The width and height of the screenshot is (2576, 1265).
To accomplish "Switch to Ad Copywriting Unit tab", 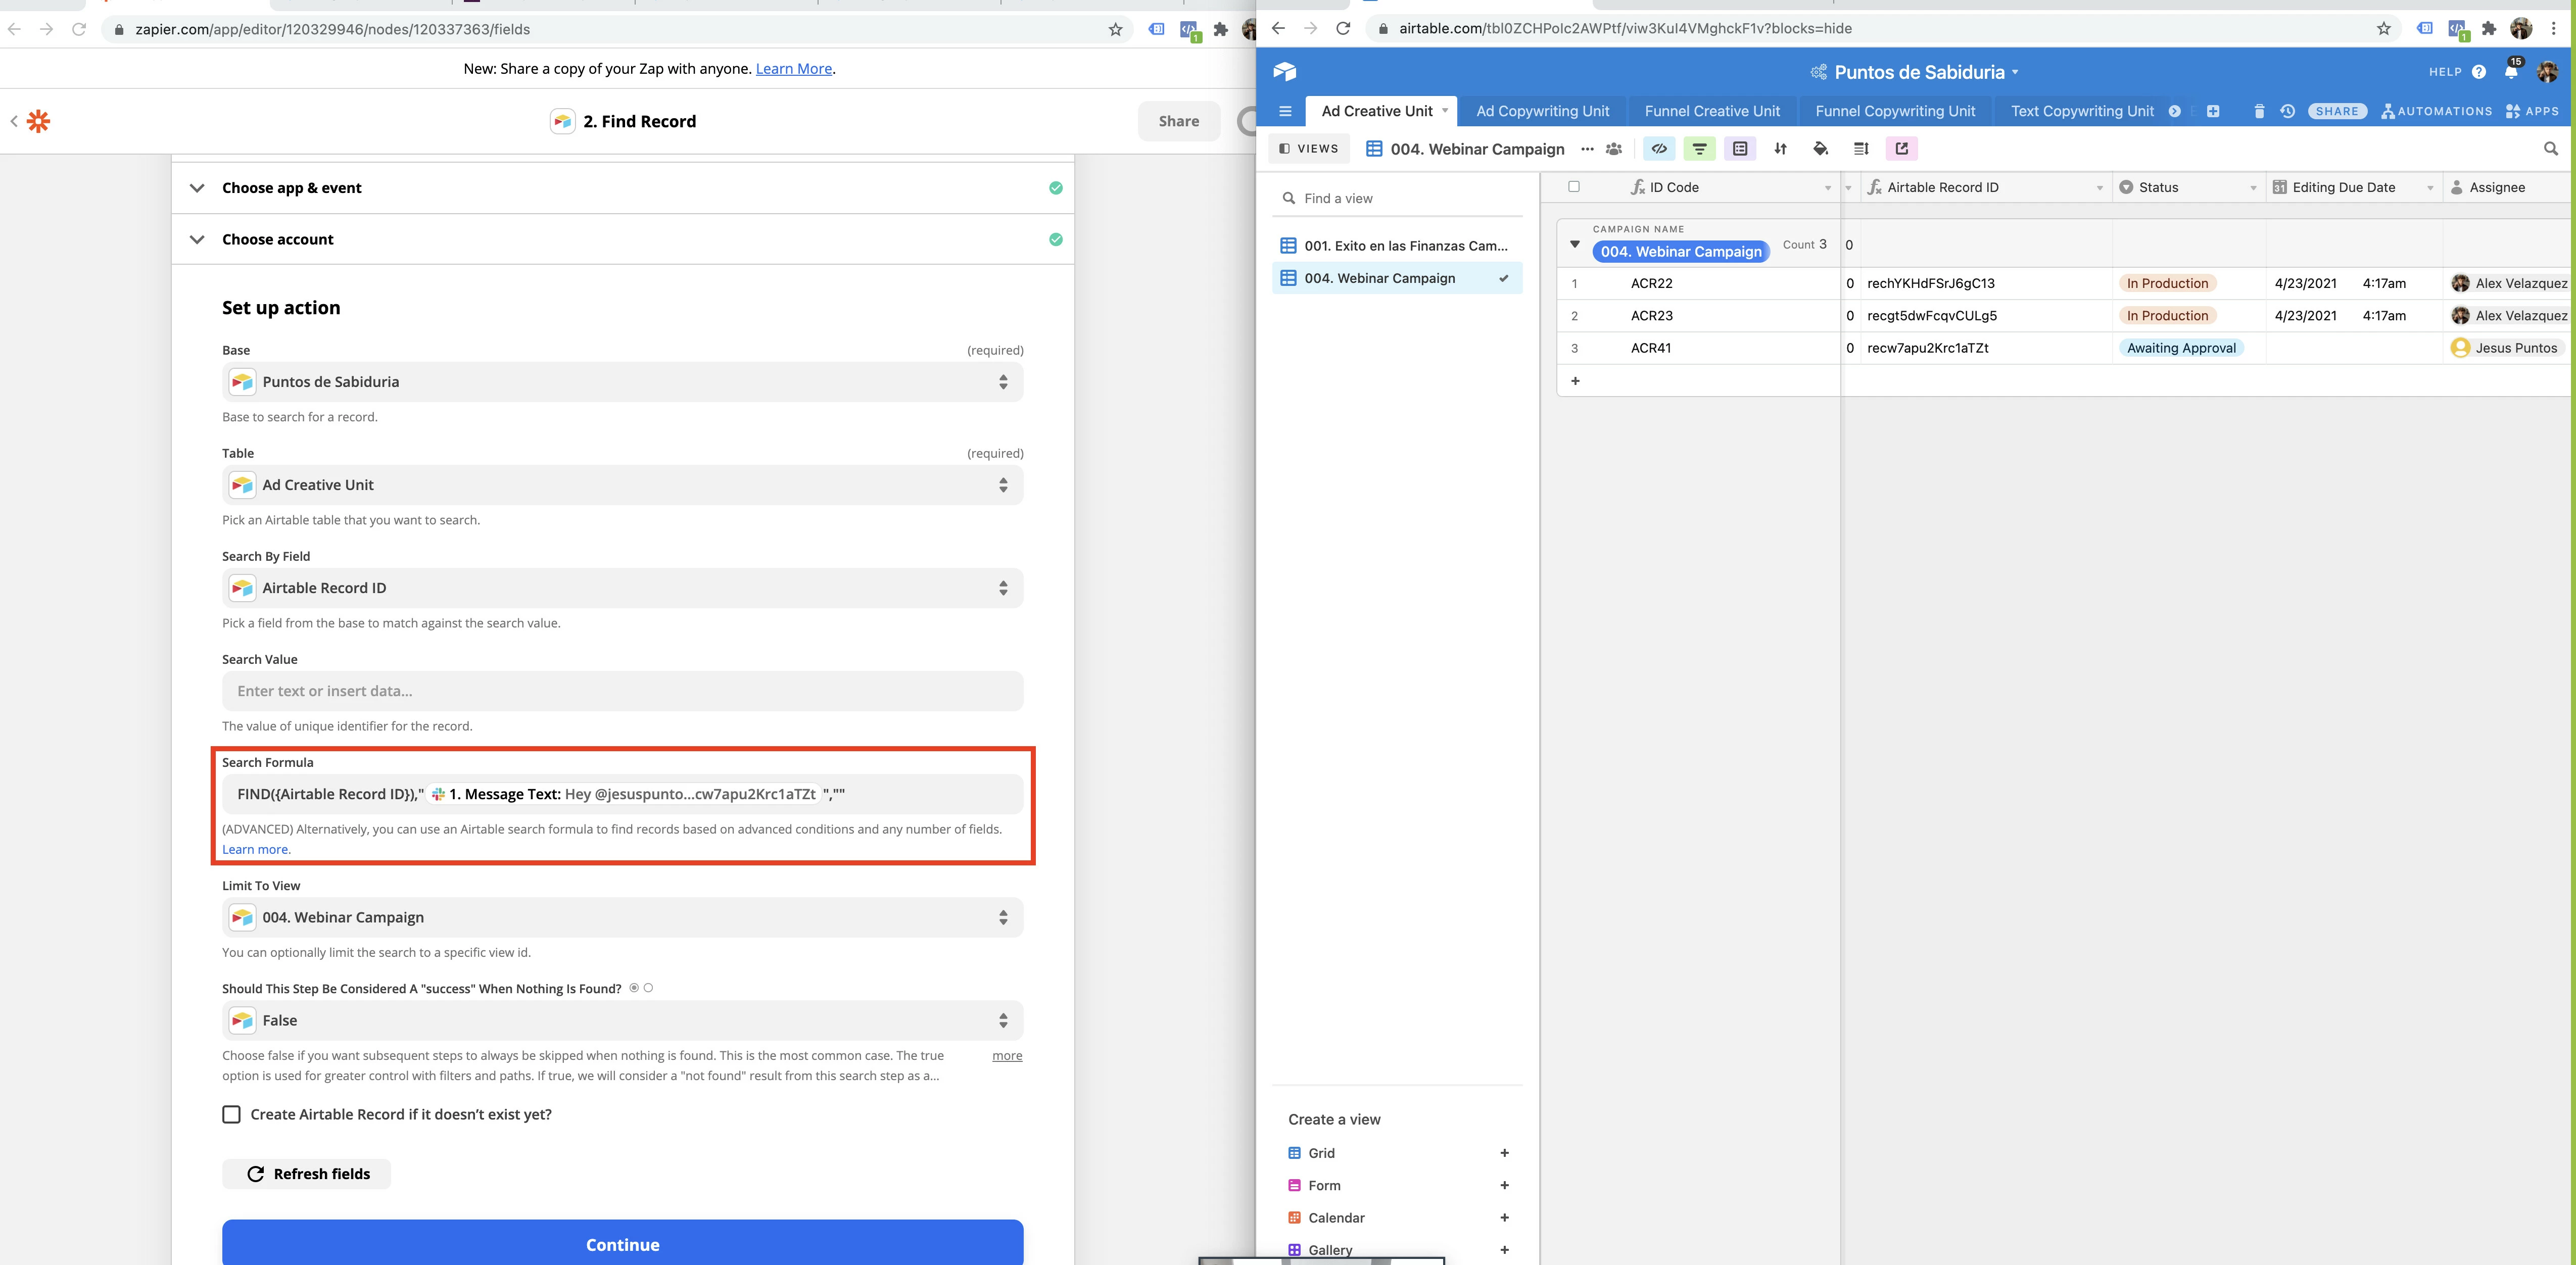I will [1542, 111].
